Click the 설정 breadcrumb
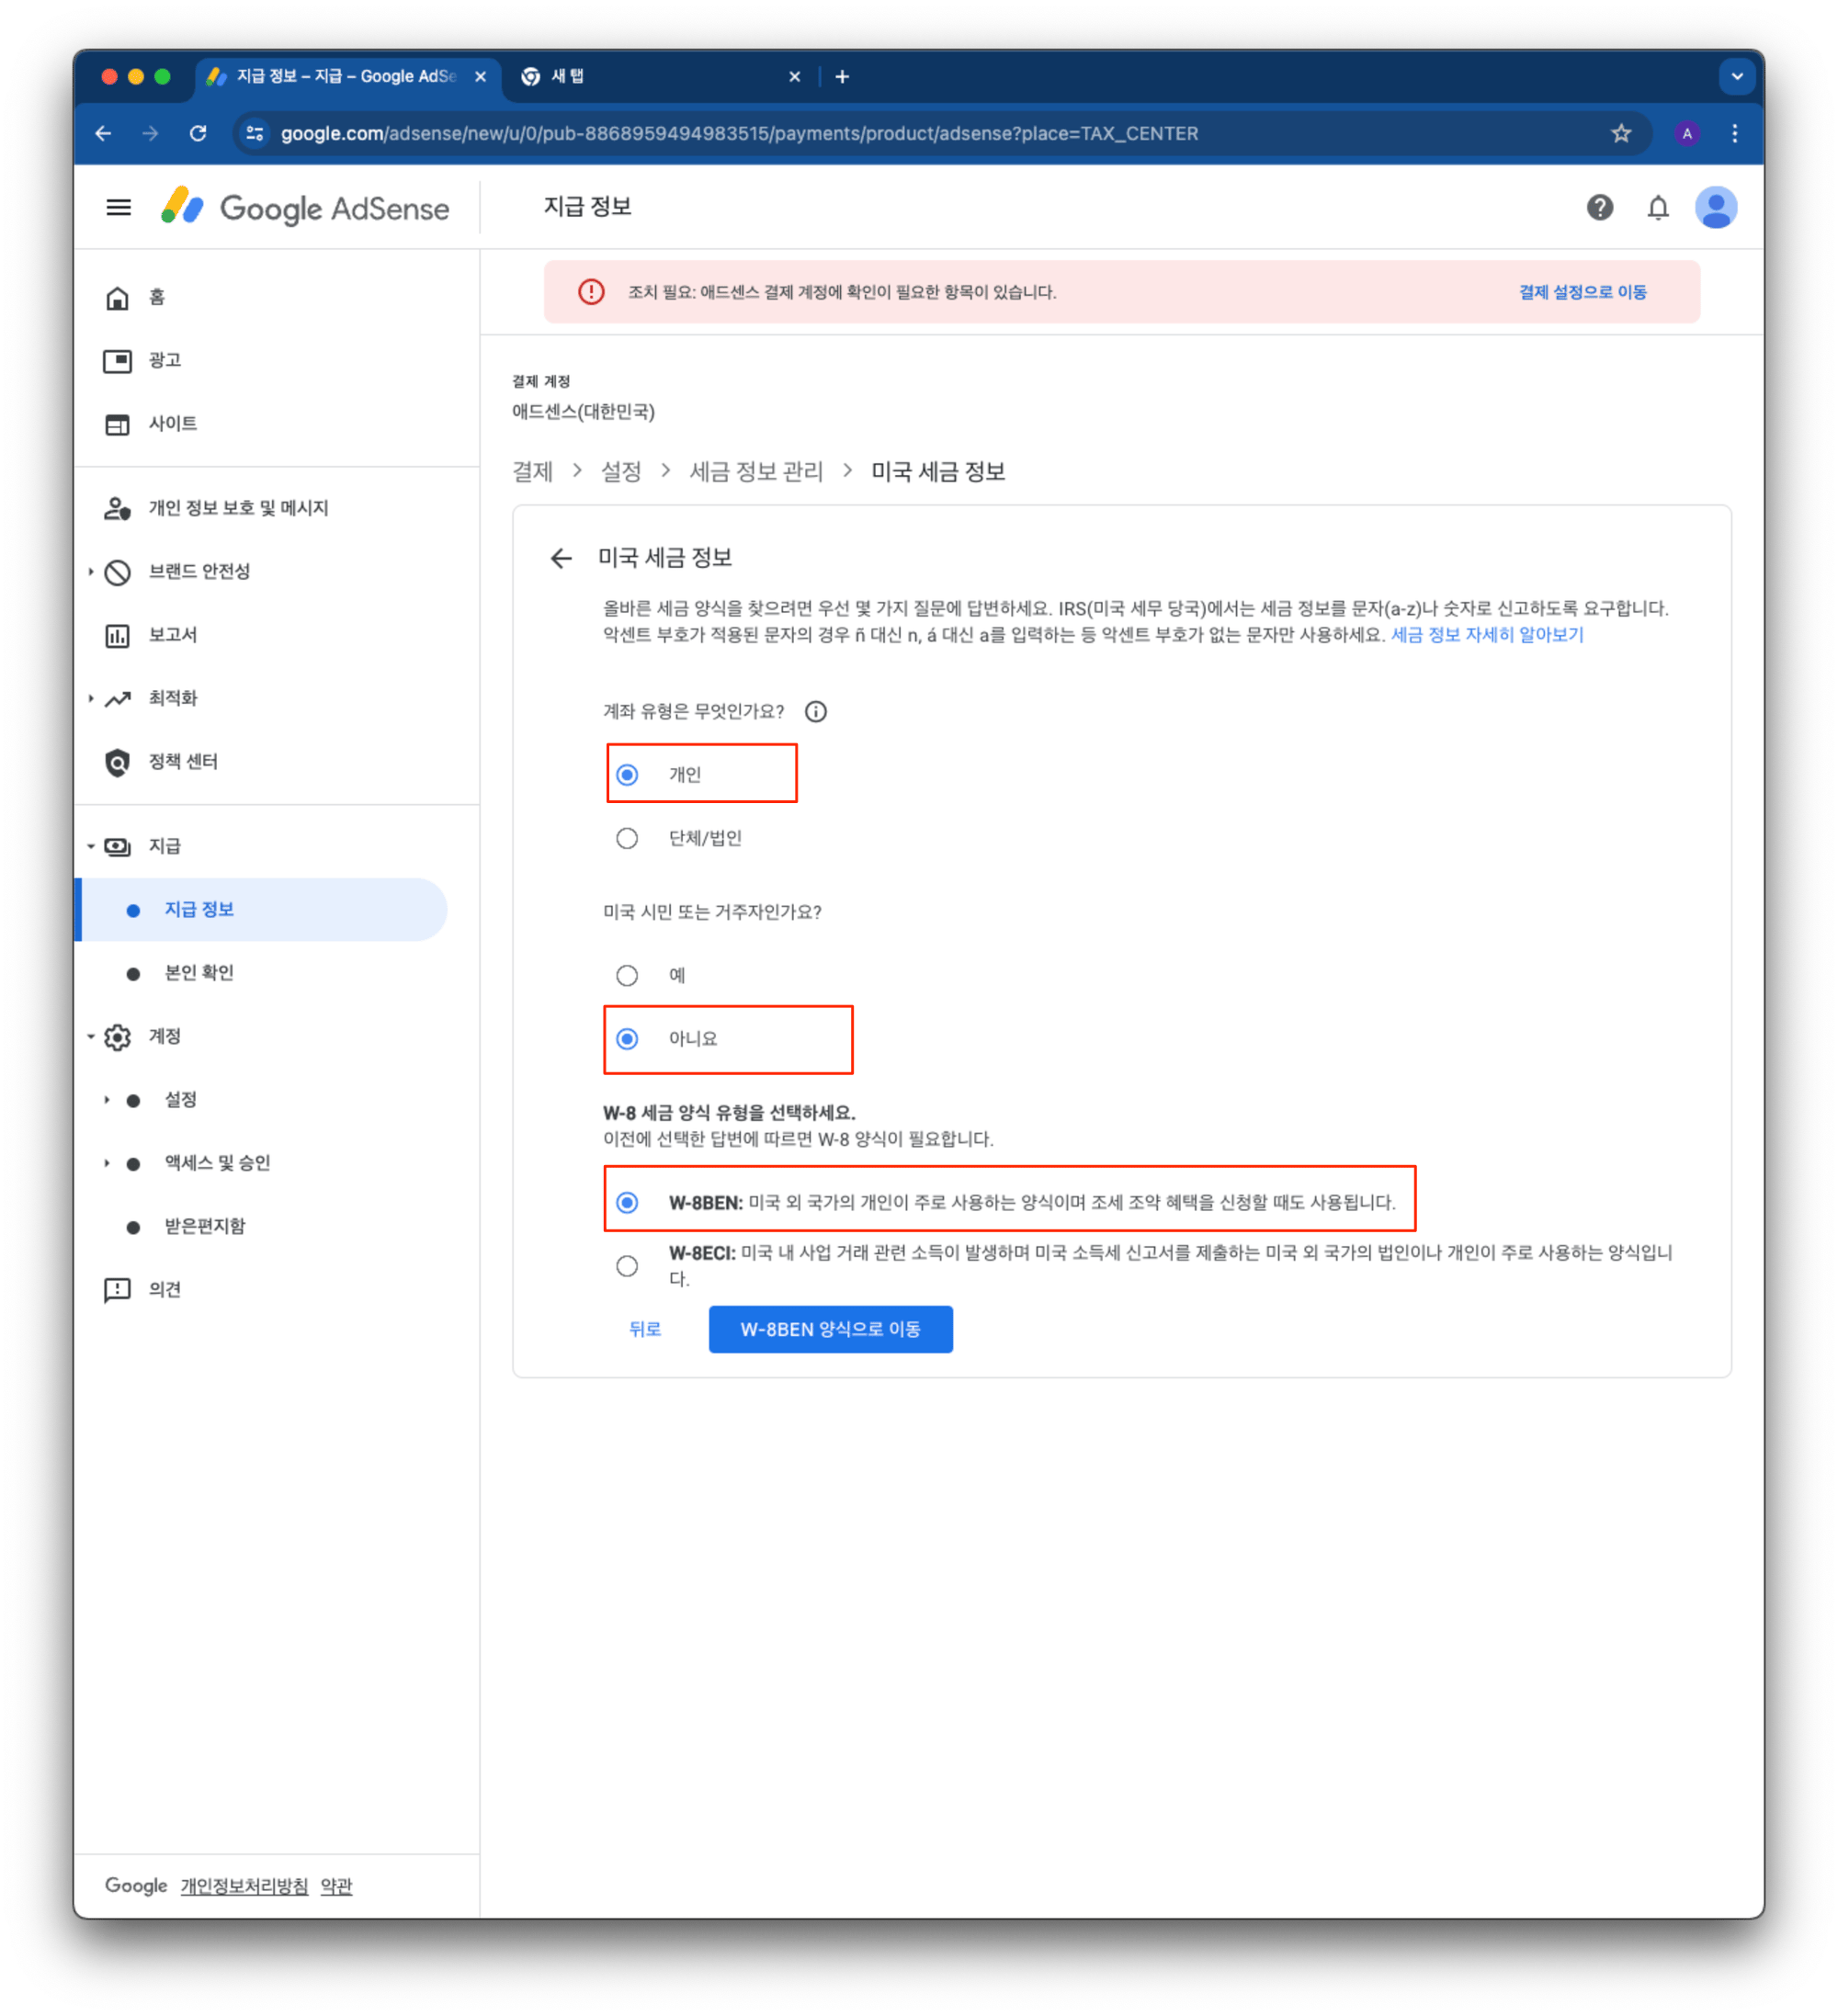The image size is (1838, 2016). [621, 472]
